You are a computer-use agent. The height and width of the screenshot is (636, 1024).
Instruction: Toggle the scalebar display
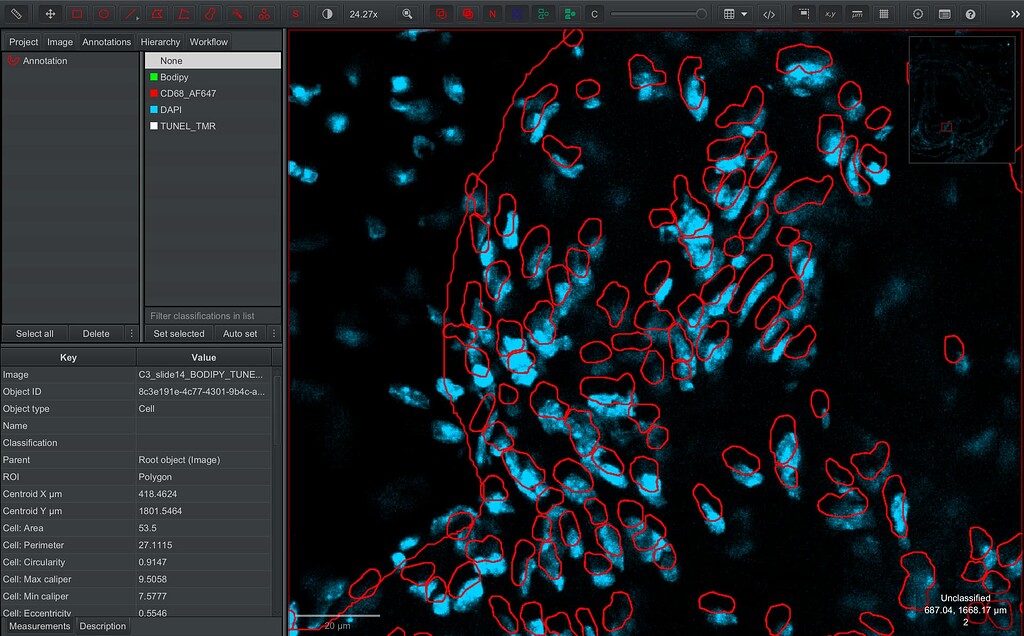(856, 13)
